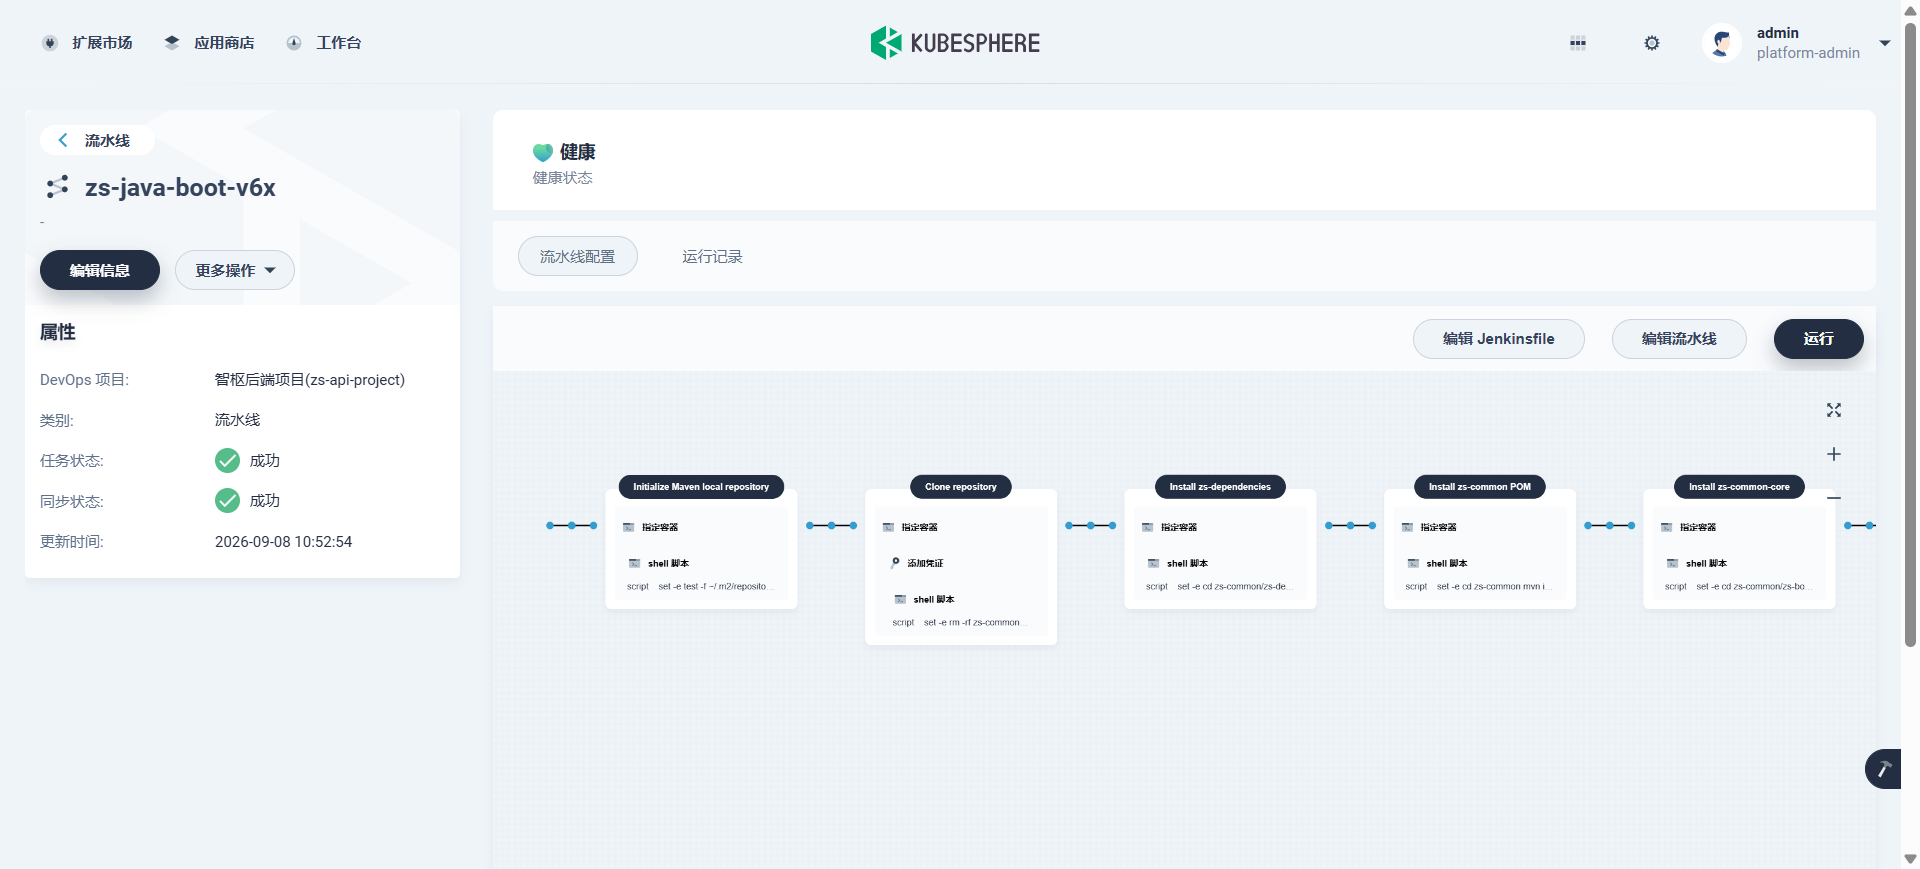Select the Install zs-dependencies stage

coord(1220,487)
